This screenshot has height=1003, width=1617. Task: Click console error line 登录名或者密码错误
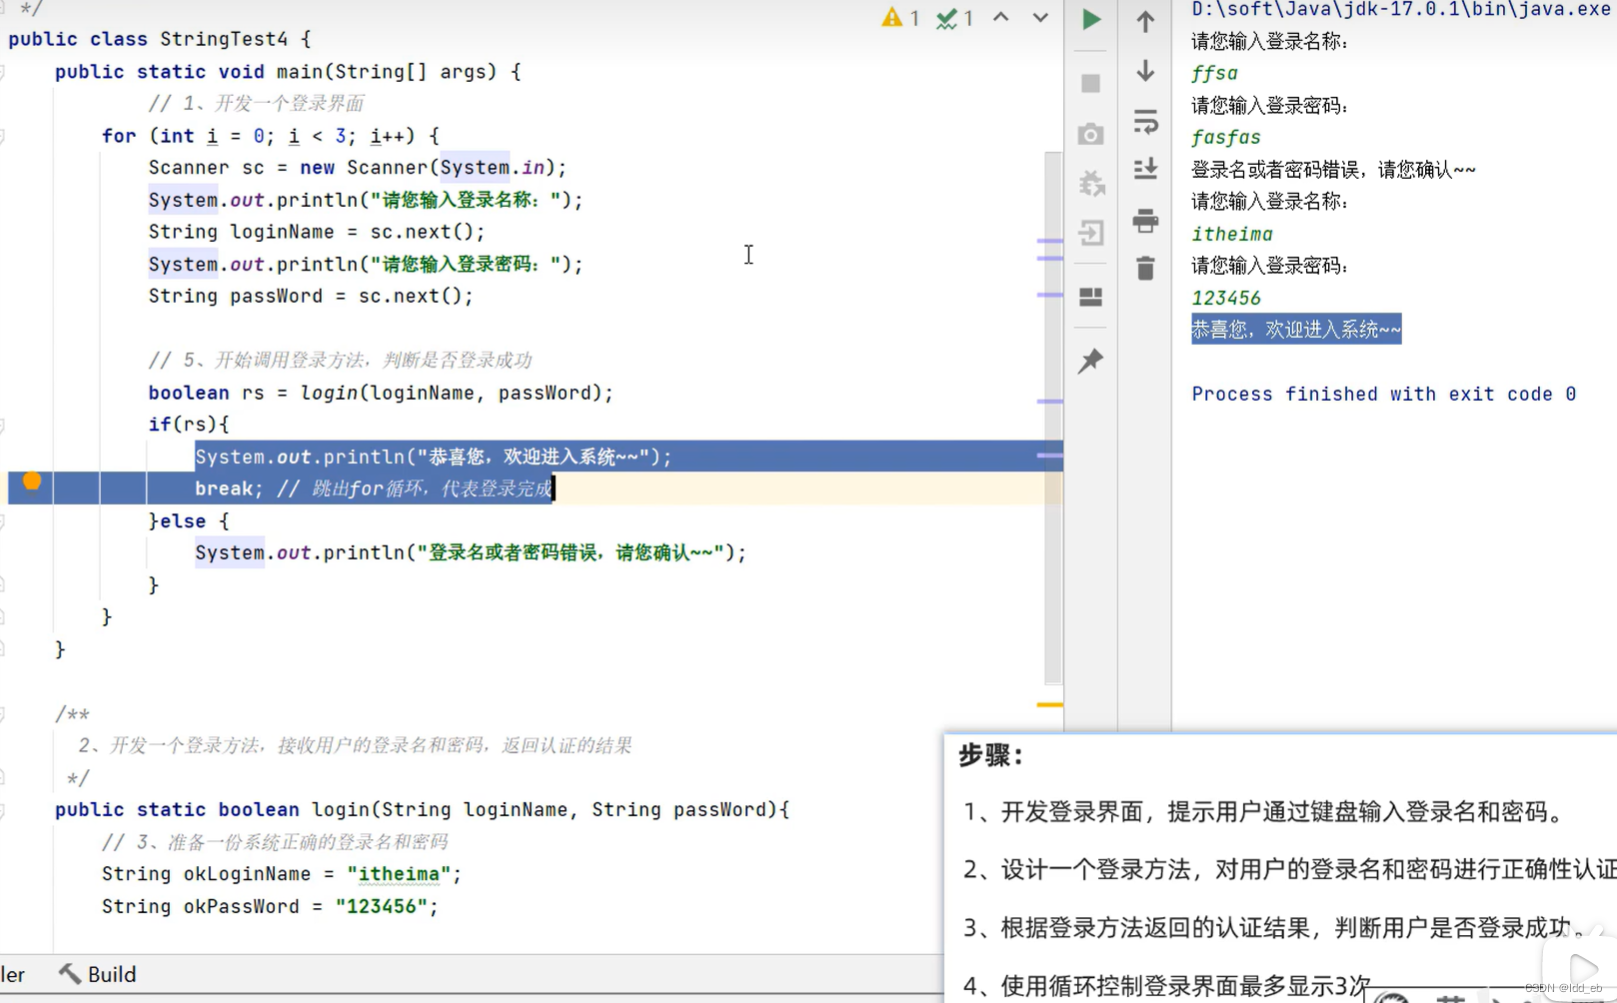[x=1333, y=169]
